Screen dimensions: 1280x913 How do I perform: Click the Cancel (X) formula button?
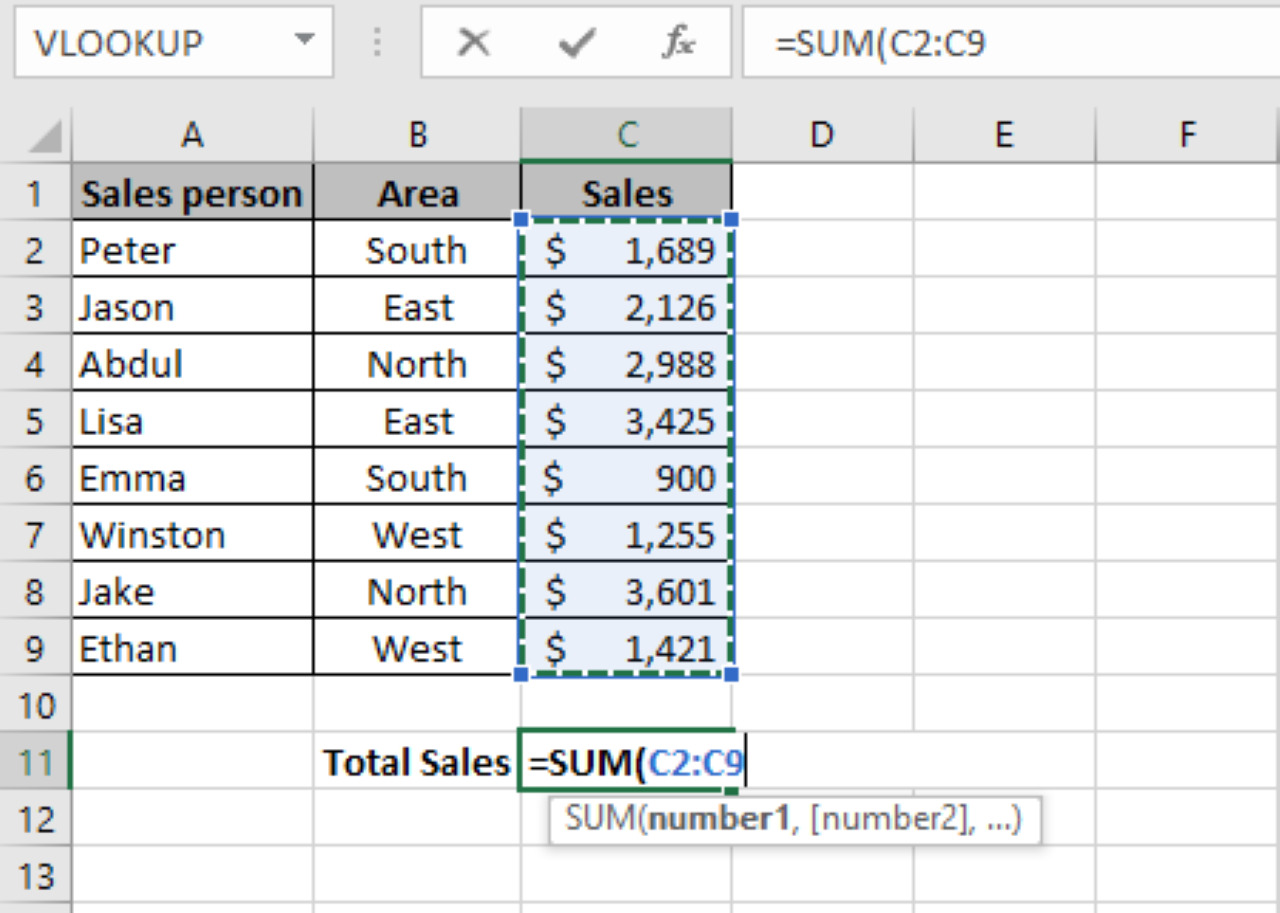click(x=473, y=43)
